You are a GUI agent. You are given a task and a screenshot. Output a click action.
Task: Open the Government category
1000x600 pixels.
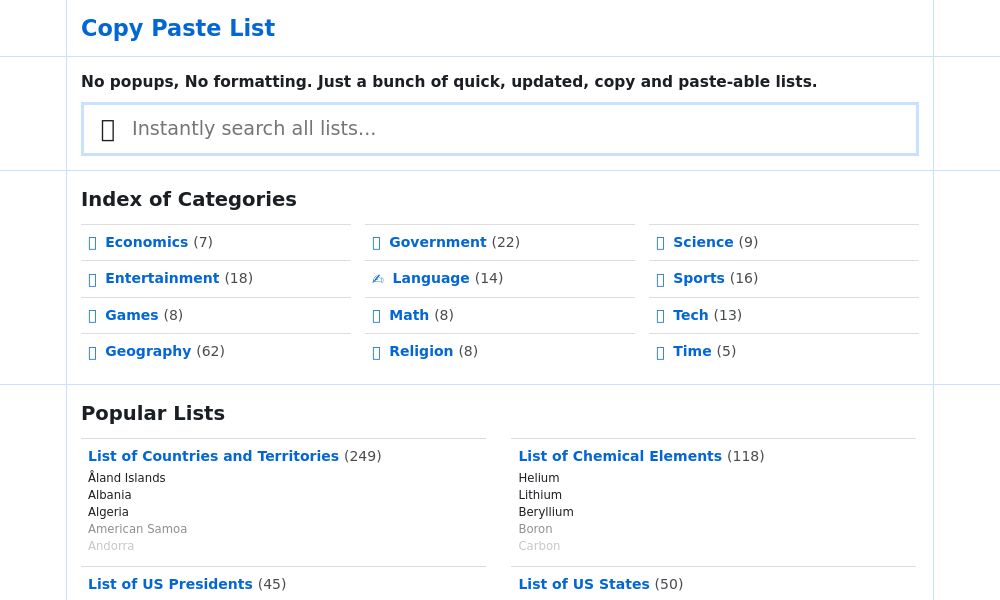tap(438, 242)
